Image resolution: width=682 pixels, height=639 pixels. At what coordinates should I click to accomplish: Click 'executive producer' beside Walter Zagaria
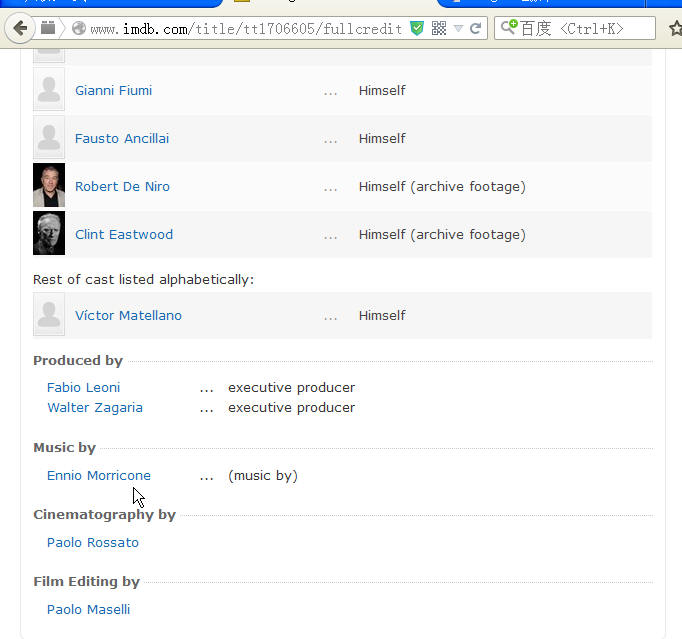[291, 408]
